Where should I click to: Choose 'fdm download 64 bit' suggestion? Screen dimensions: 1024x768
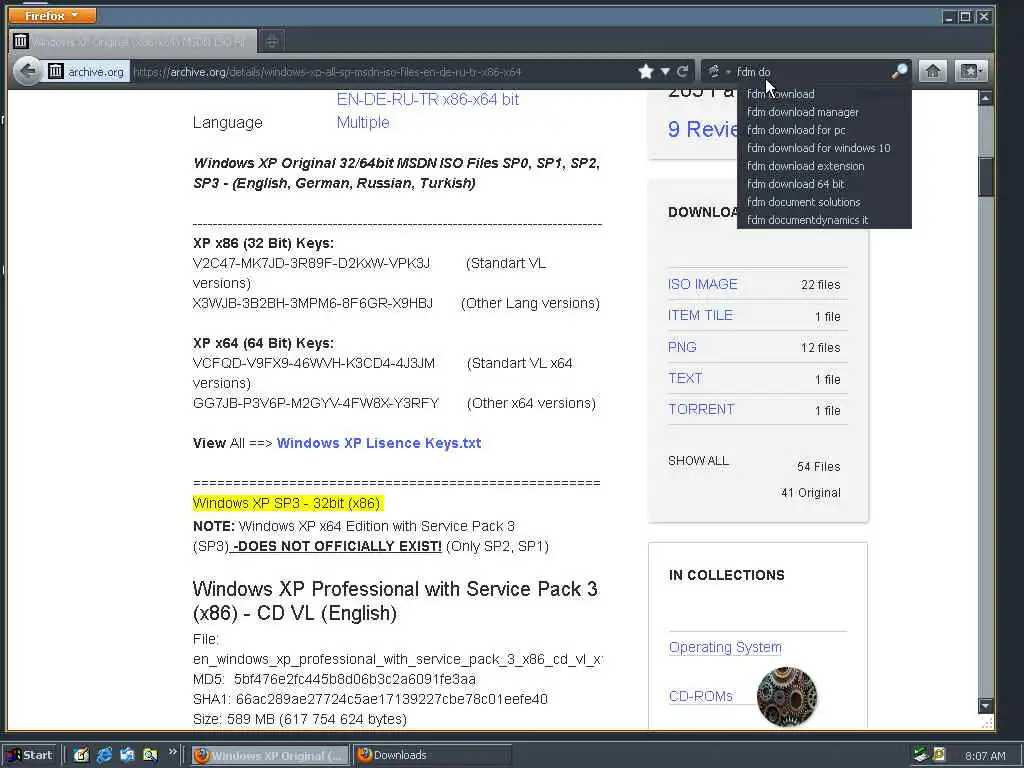(824, 184)
